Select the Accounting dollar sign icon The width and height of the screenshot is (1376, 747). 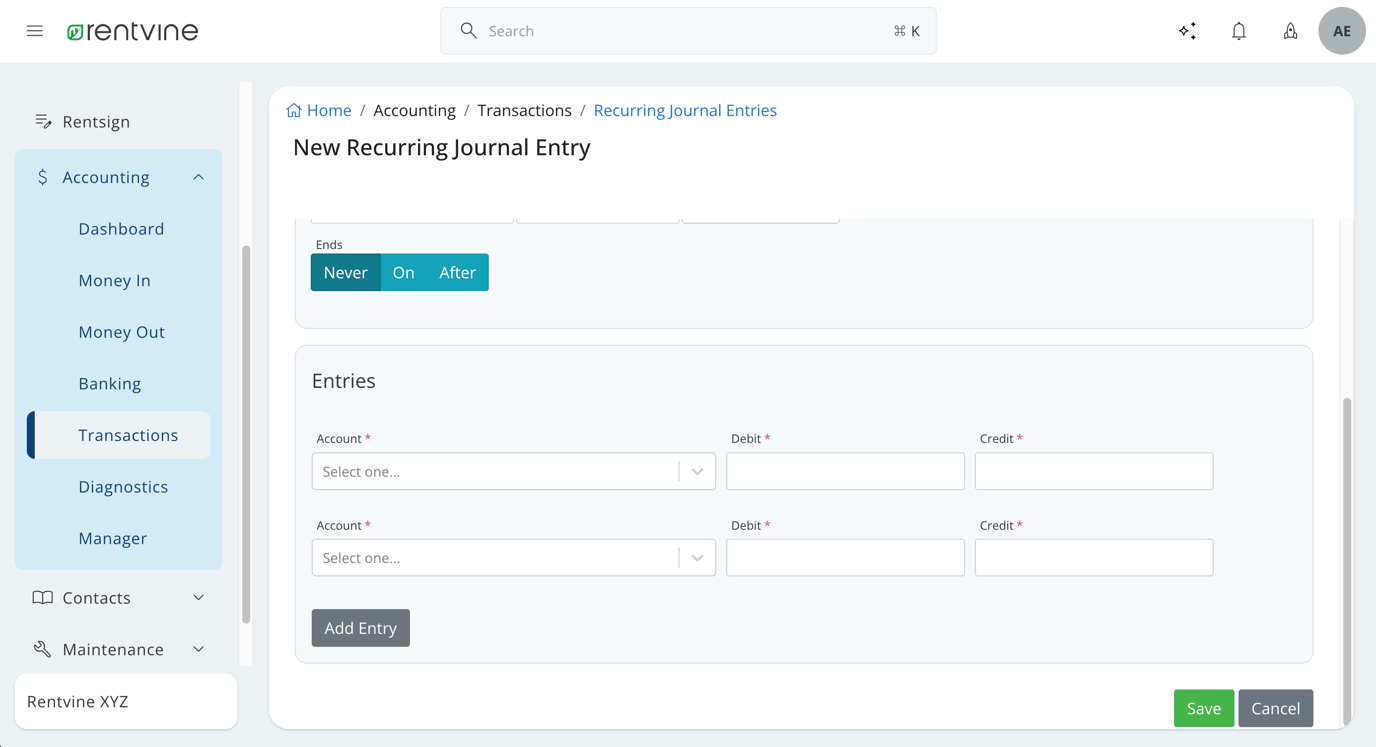tap(41, 176)
